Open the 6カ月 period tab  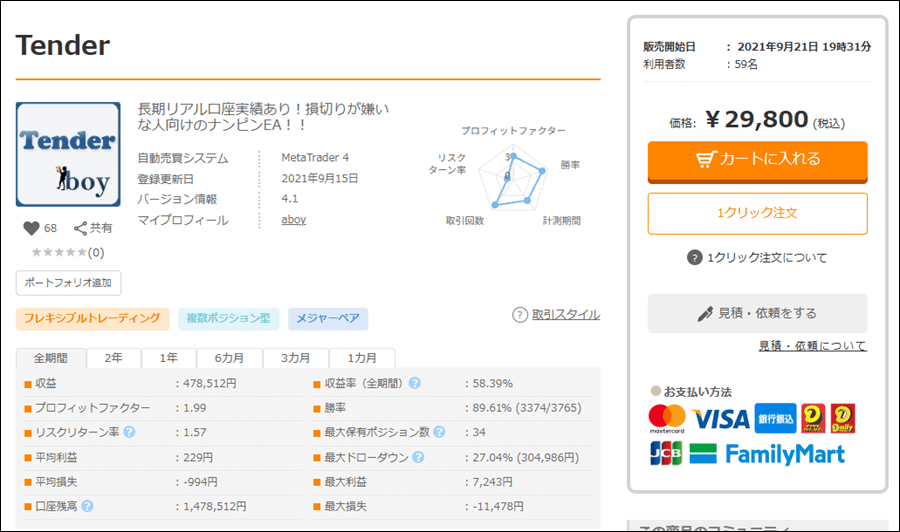coord(228,358)
